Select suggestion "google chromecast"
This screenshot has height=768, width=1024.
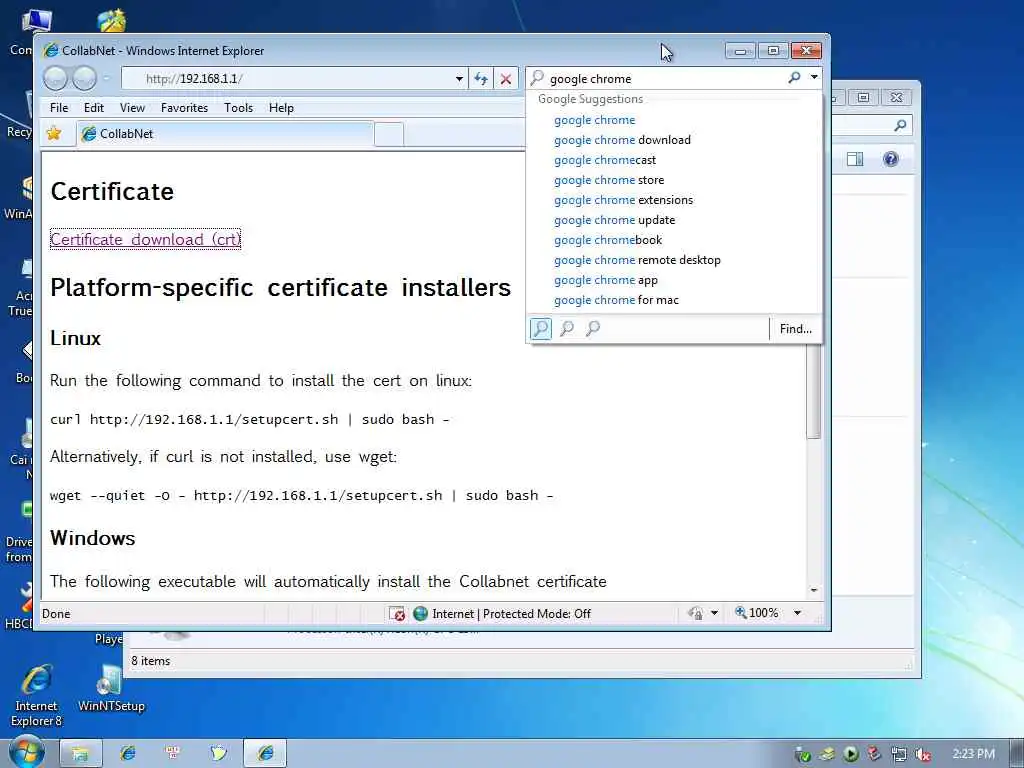click(x=605, y=160)
